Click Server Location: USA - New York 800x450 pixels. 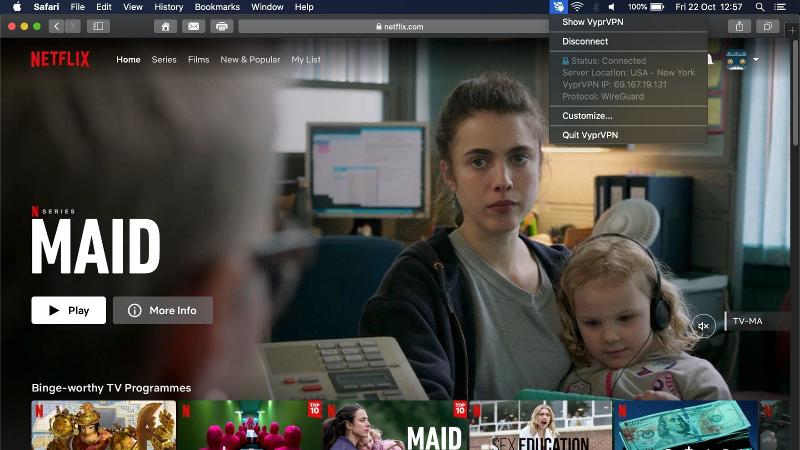pos(629,72)
